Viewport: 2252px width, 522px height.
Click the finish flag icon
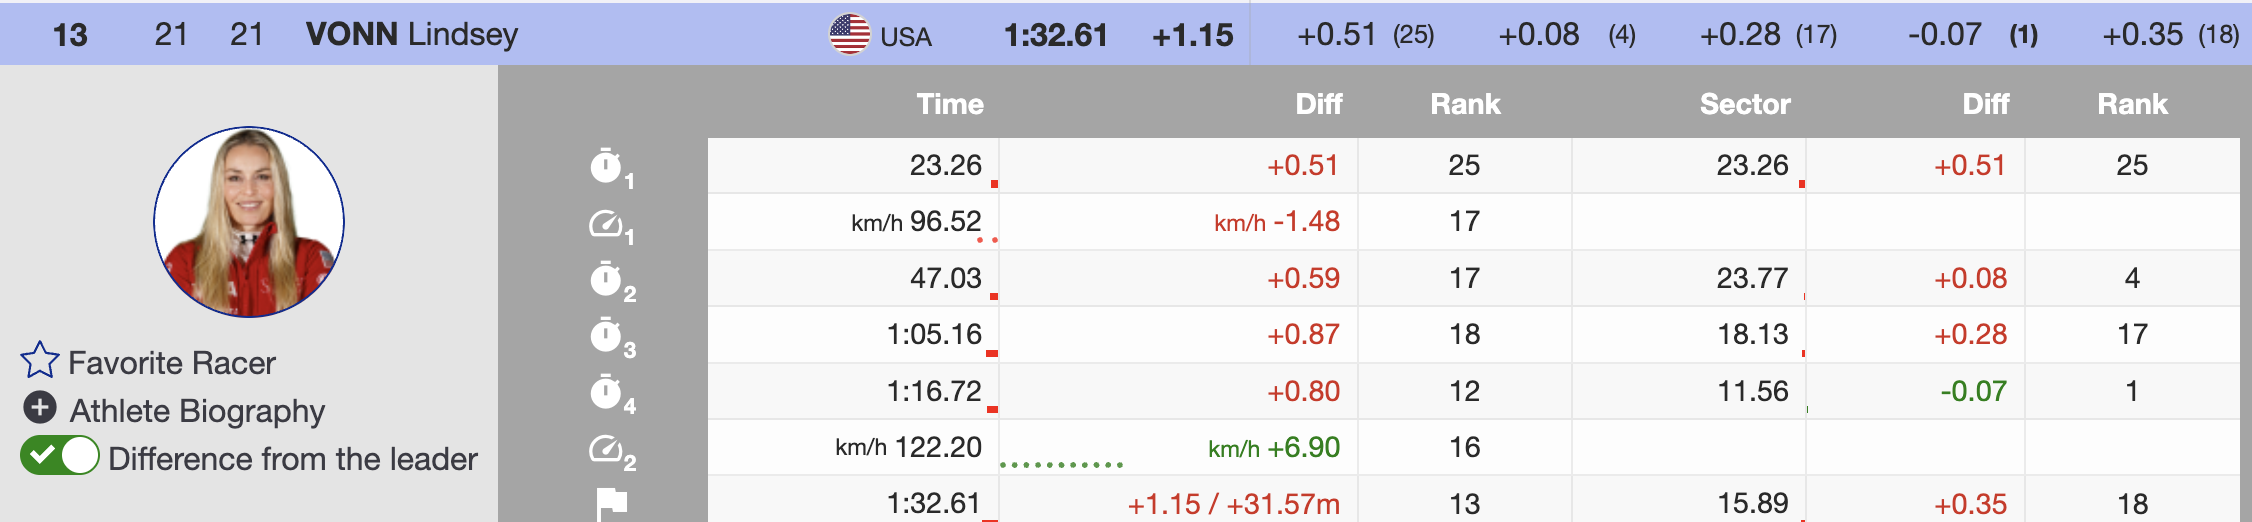coord(611,503)
